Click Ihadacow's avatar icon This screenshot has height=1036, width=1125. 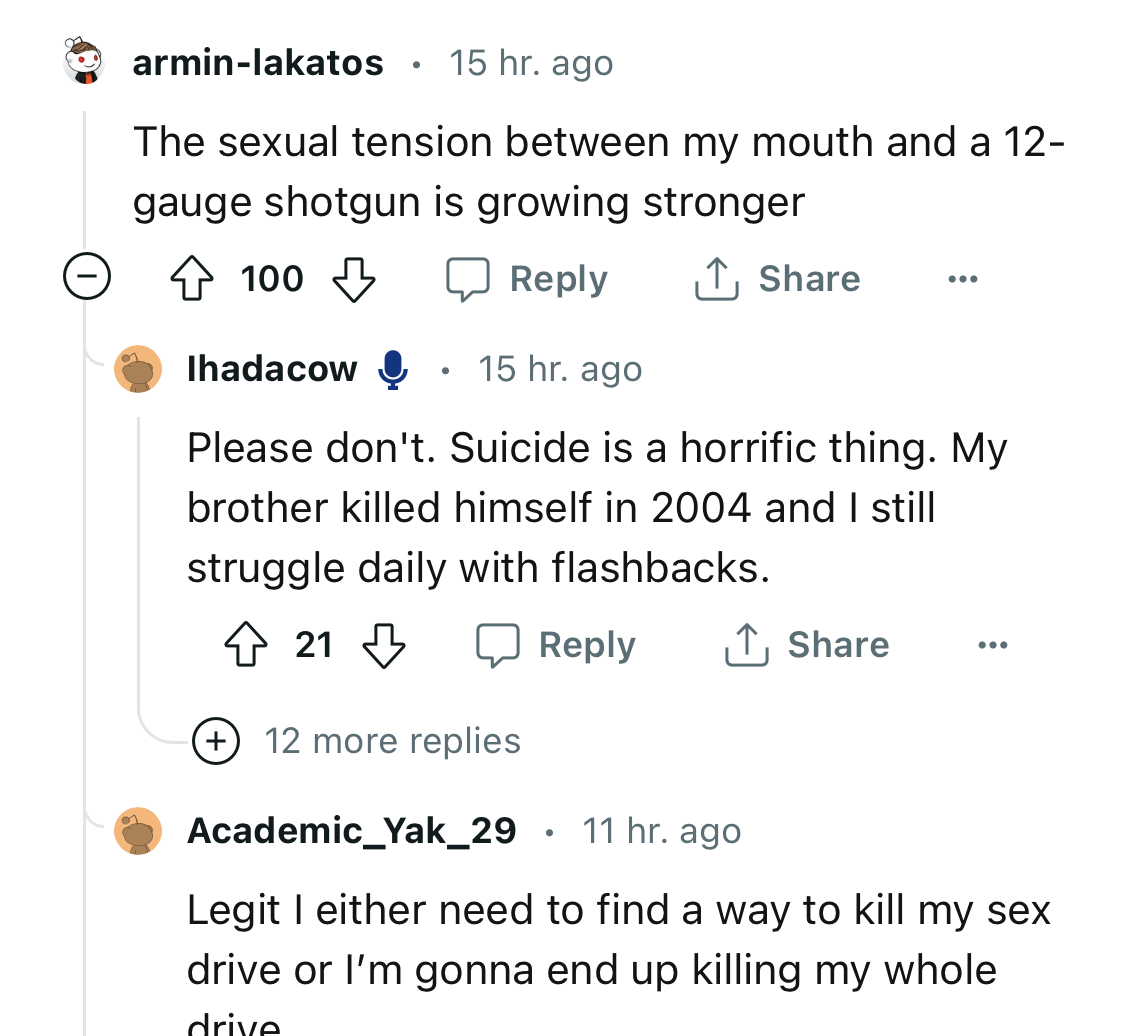point(138,369)
